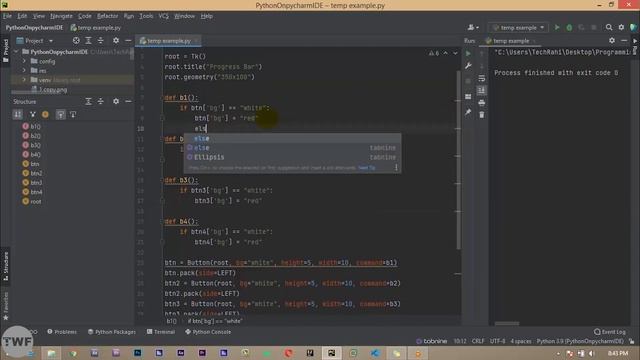Click the Python 3.9 interpreter status widget

coord(580,341)
